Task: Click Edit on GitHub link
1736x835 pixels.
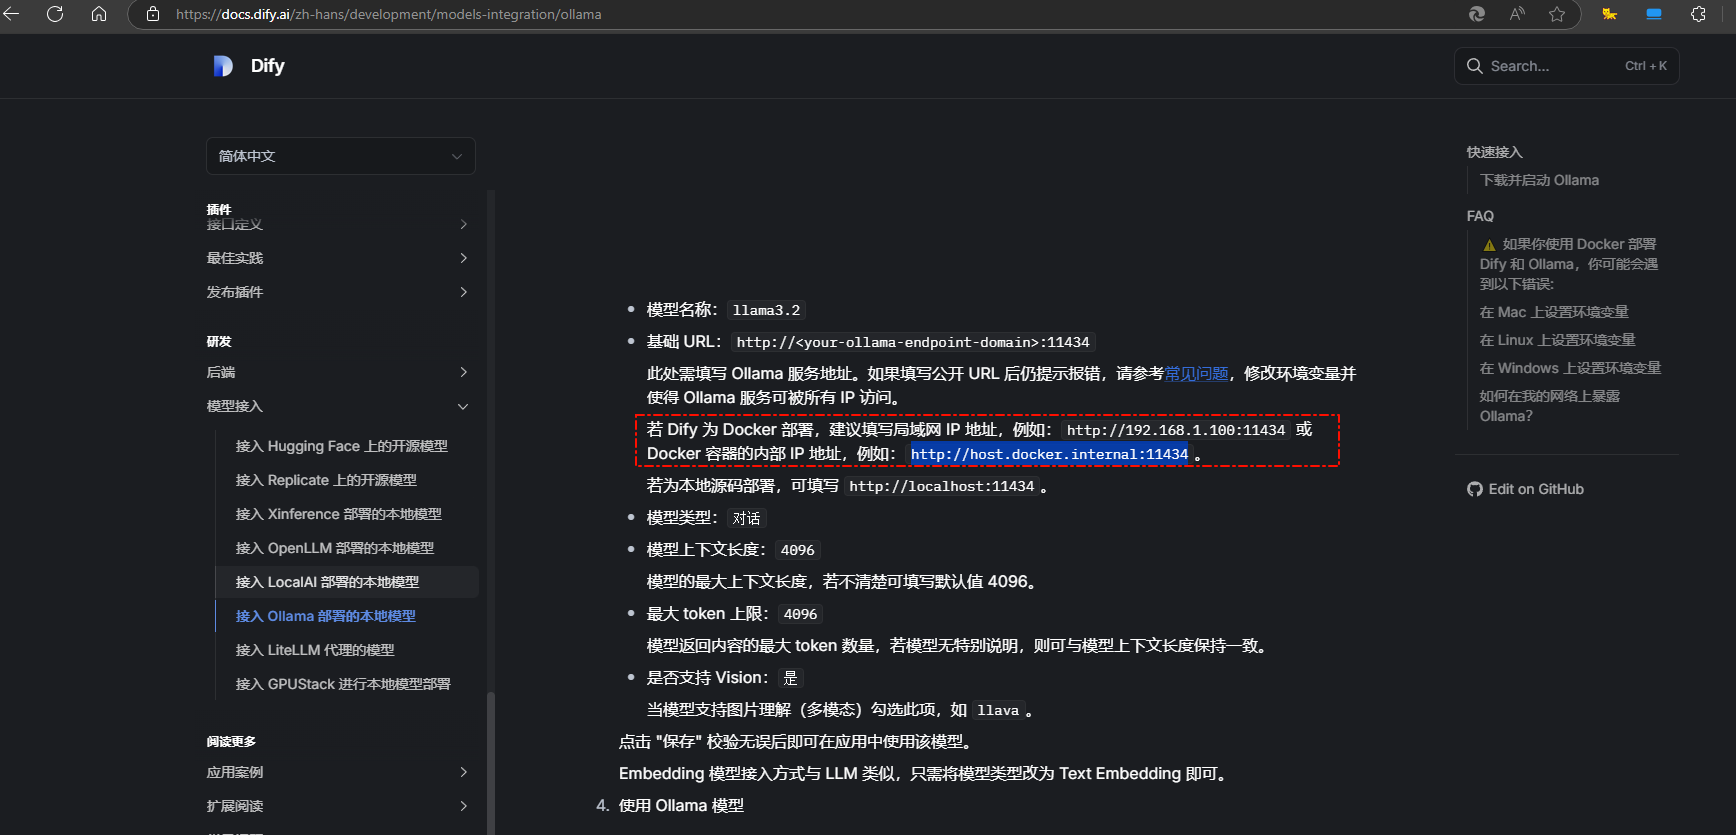Action: pos(1525,489)
